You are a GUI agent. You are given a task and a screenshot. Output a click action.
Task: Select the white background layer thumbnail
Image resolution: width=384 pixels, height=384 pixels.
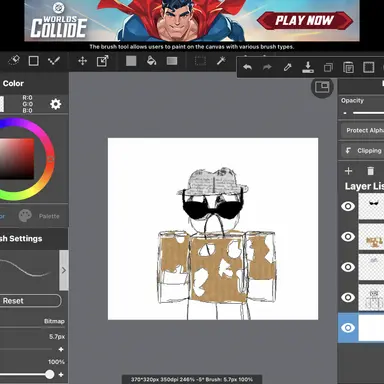click(371, 328)
